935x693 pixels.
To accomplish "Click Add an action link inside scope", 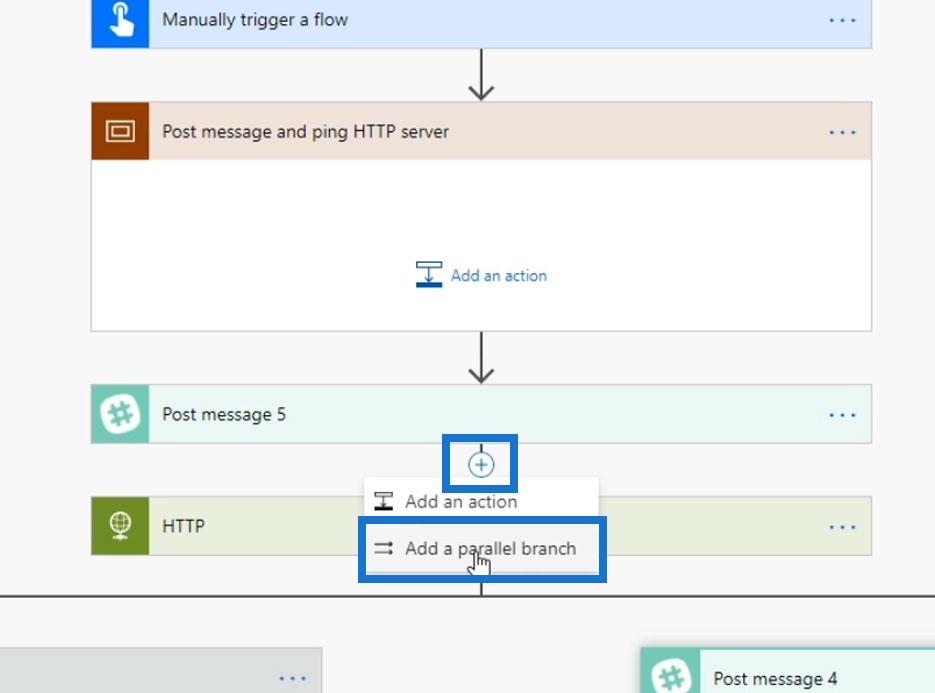I will point(499,276).
